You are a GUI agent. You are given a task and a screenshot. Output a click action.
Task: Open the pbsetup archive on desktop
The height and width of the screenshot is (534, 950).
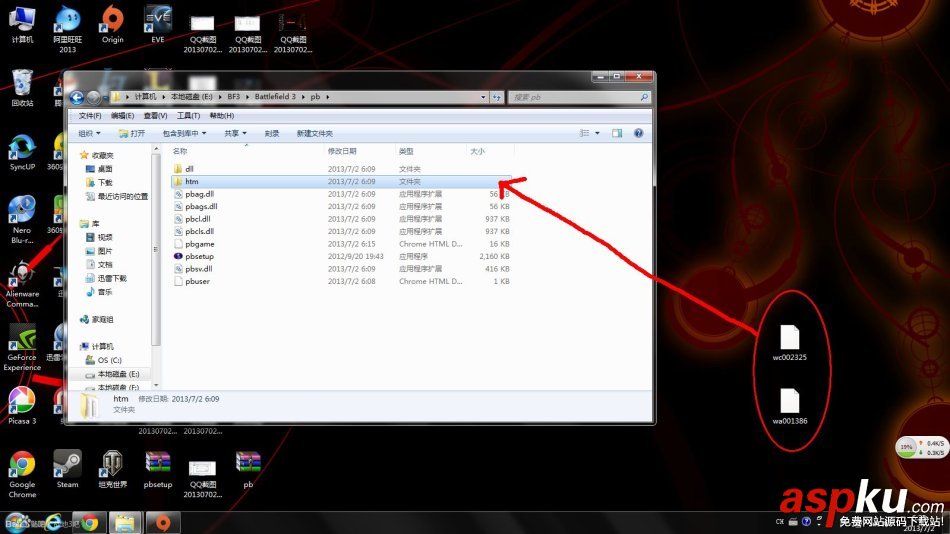[158, 469]
